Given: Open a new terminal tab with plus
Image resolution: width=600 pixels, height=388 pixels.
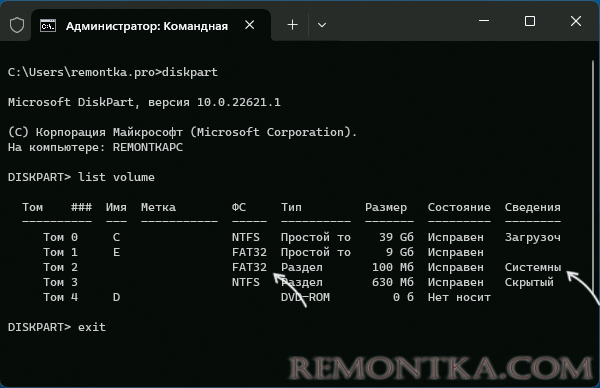Looking at the screenshot, I should pos(293,25).
